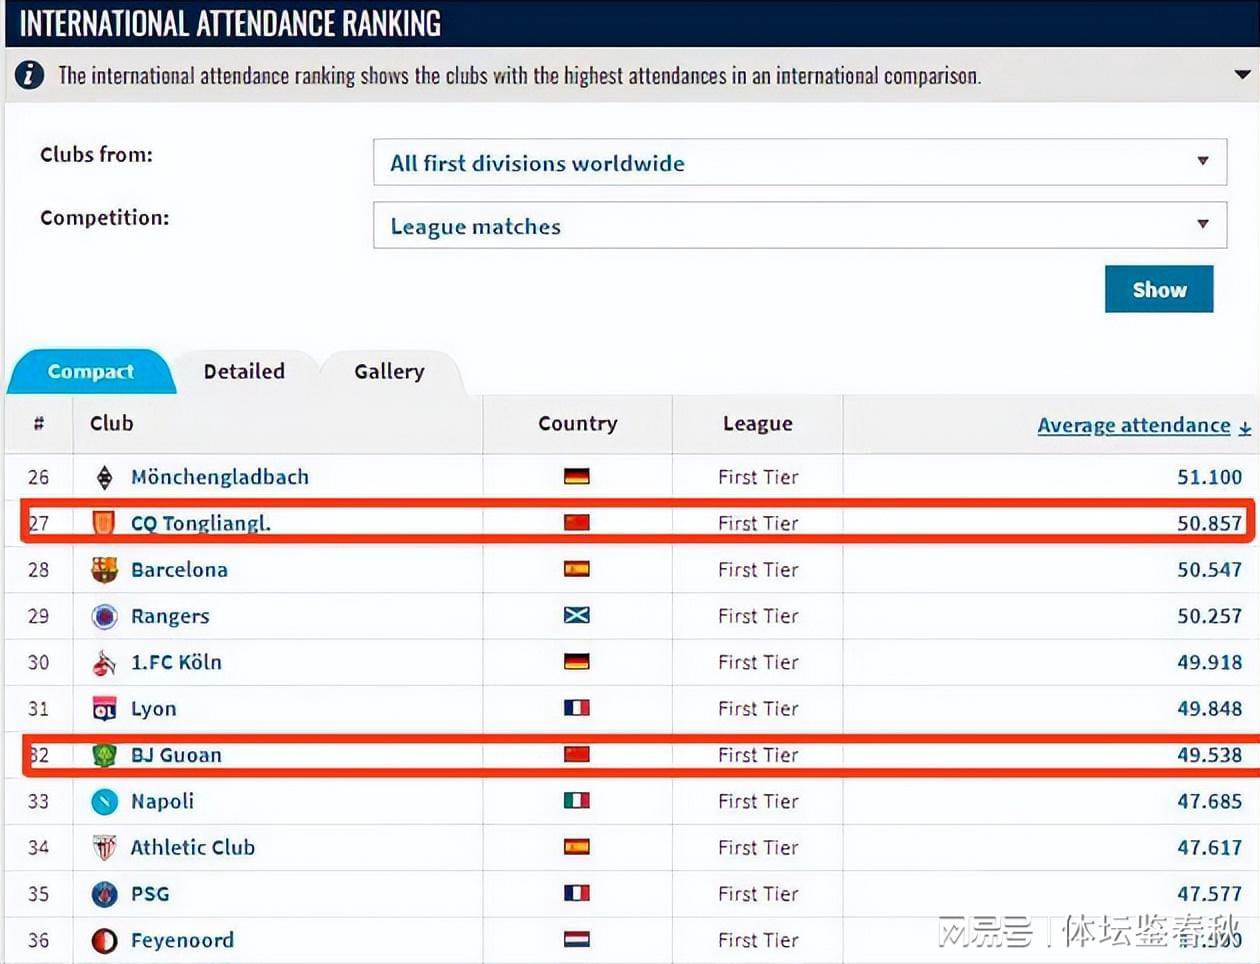Open the Feyenoord club link
The height and width of the screenshot is (964, 1260).
(182, 940)
